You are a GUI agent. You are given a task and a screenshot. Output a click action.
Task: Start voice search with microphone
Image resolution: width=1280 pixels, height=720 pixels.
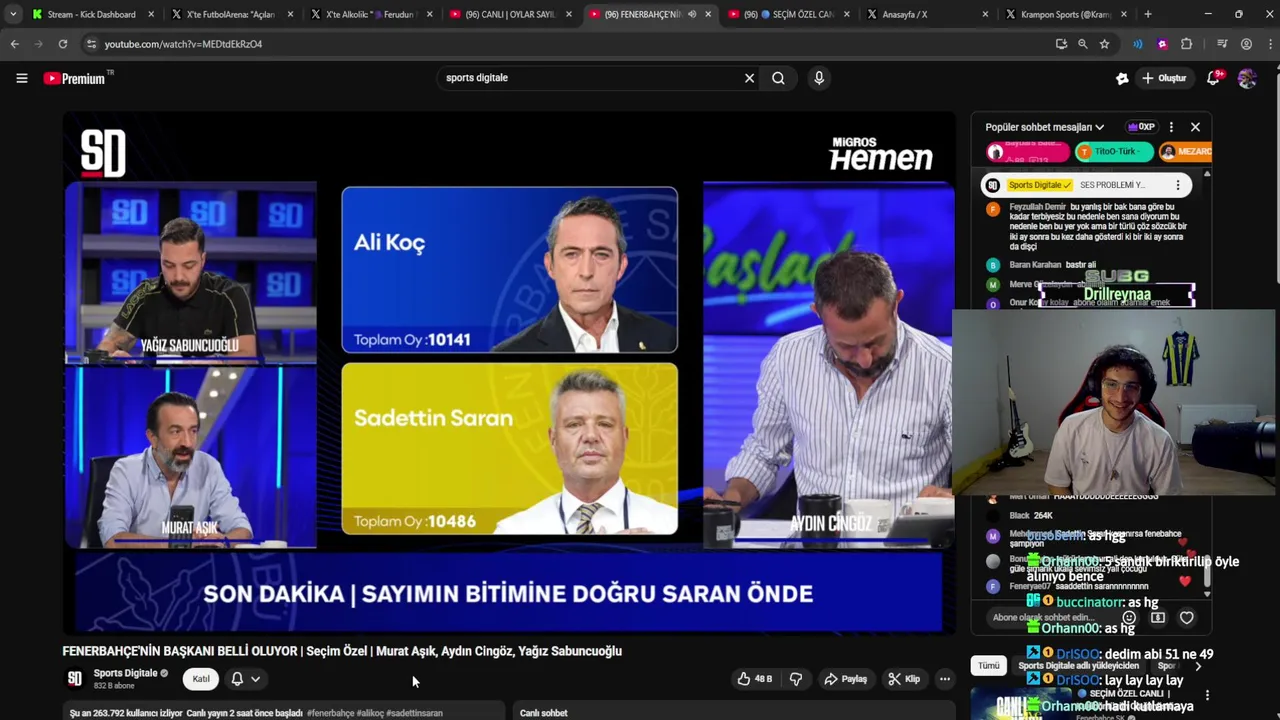pyautogui.click(x=819, y=78)
